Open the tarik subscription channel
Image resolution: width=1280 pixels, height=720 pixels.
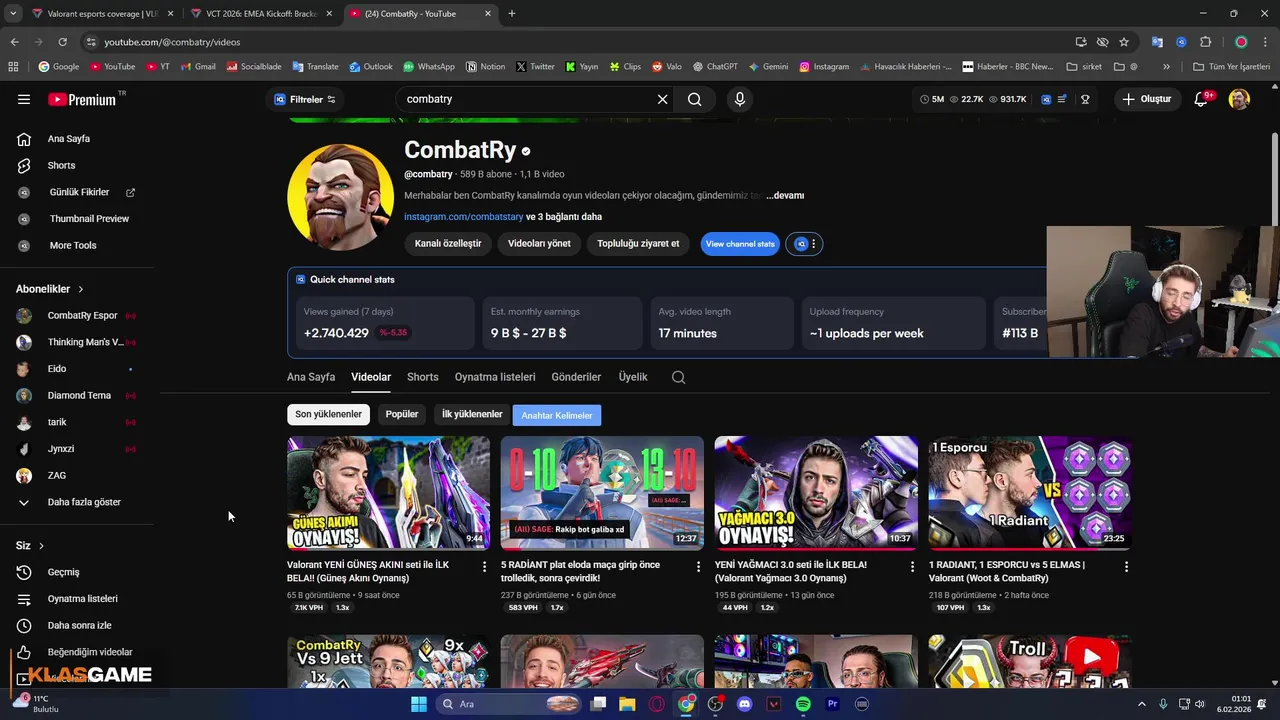57,422
